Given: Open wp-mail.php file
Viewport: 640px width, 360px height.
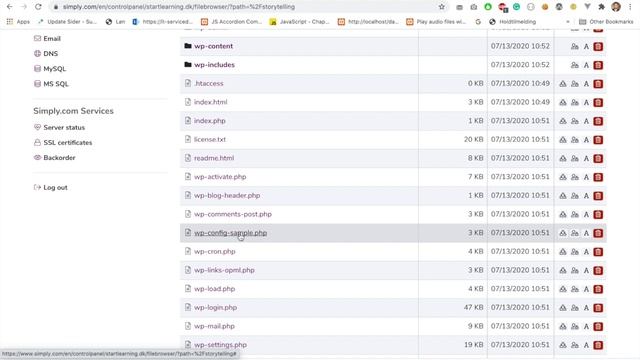Looking at the screenshot, I should 214,326.
